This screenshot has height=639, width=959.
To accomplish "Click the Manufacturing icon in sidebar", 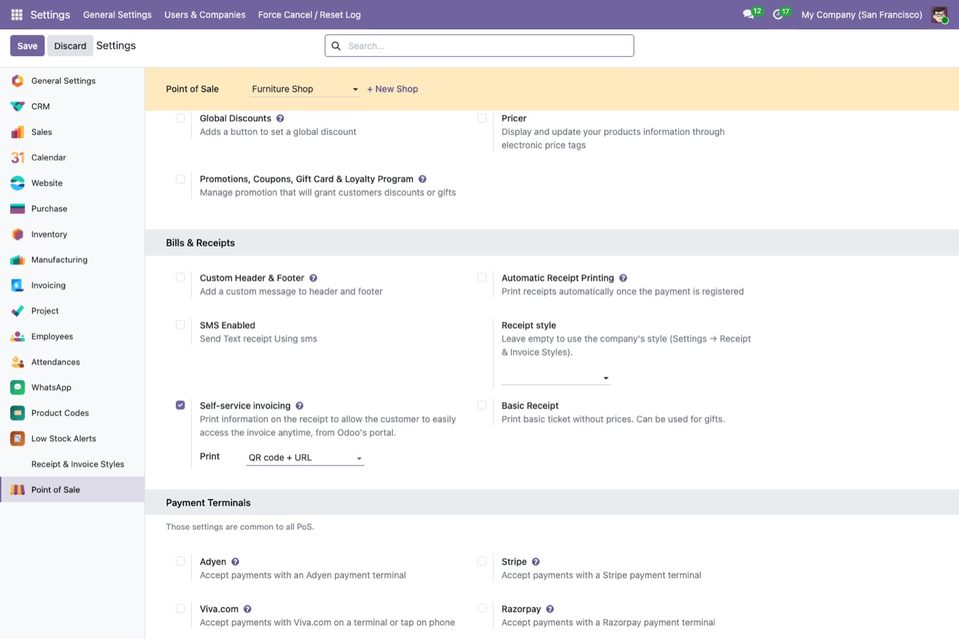I will [x=18, y=260].
